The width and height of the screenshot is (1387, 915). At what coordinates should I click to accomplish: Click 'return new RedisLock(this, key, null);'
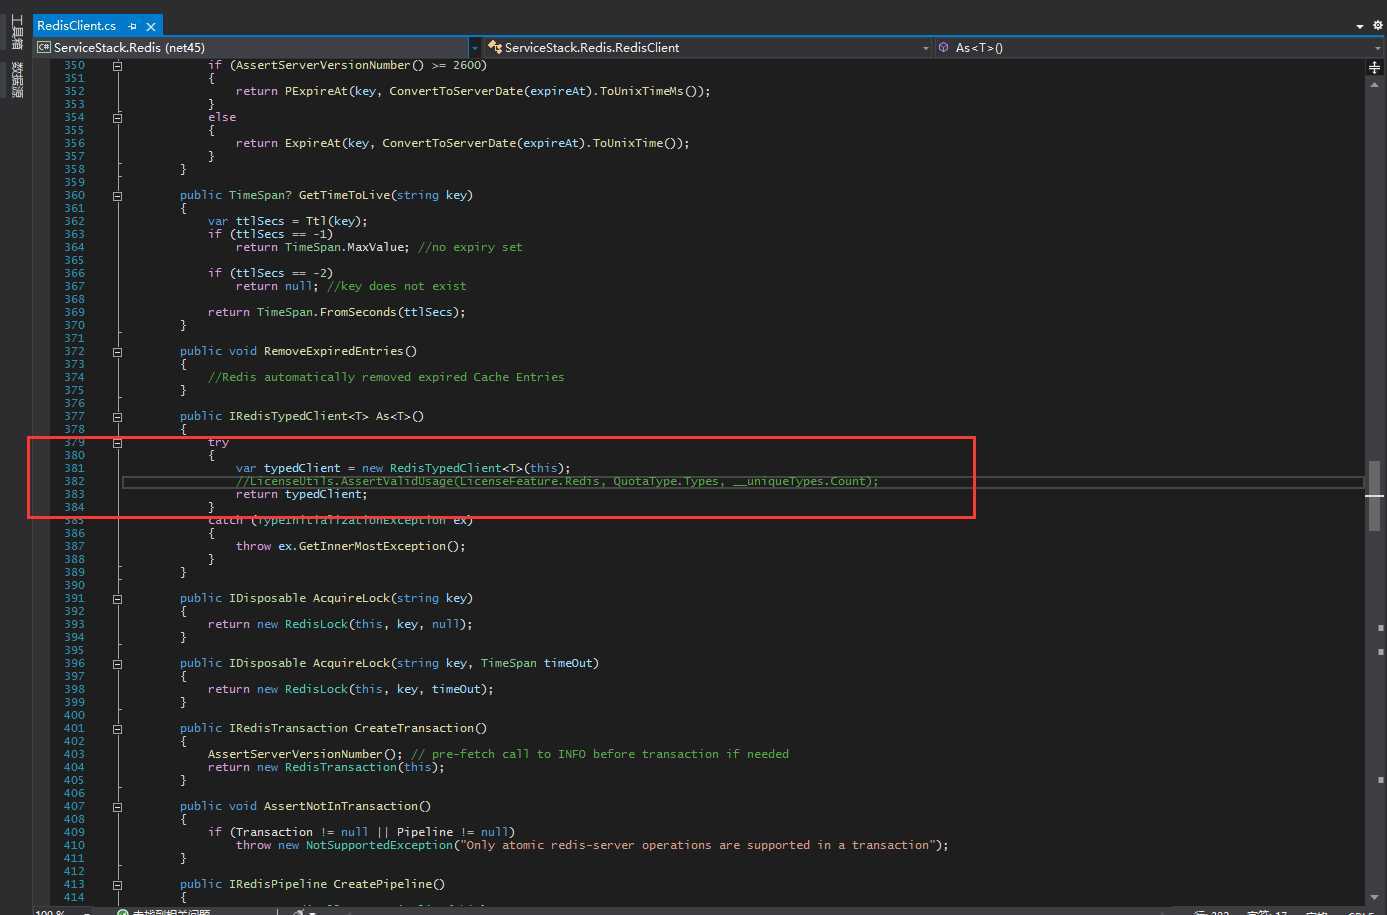340,624
